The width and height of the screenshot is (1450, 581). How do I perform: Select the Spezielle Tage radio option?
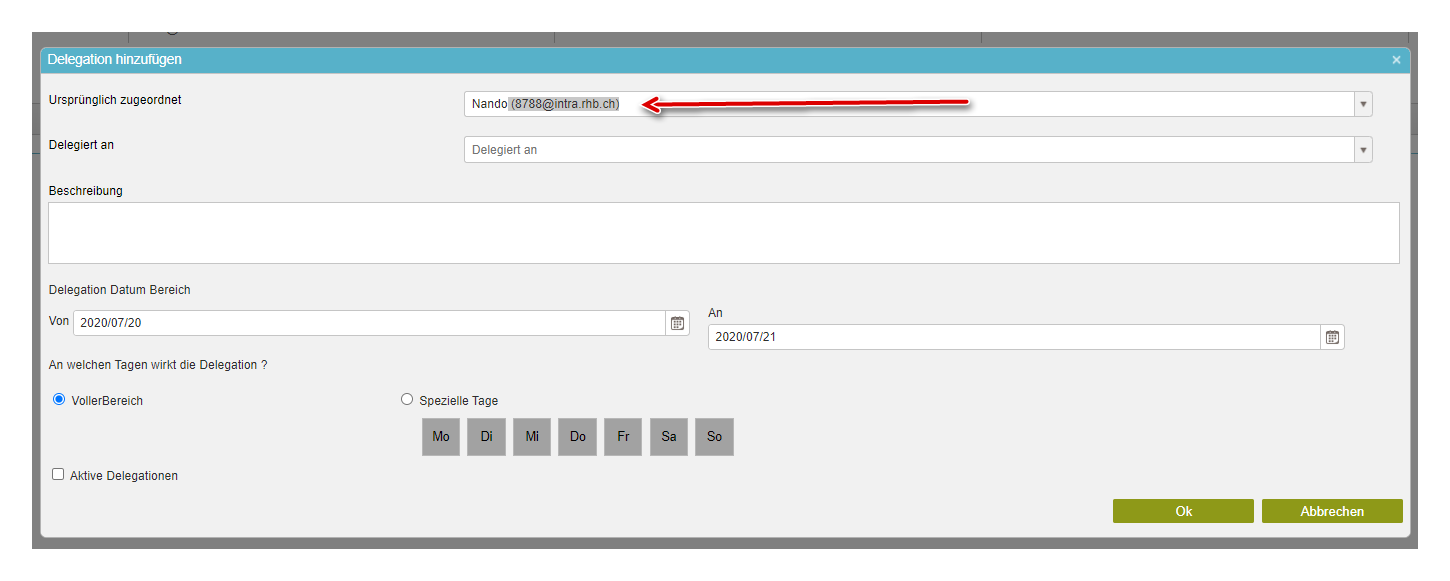[406, 400]
